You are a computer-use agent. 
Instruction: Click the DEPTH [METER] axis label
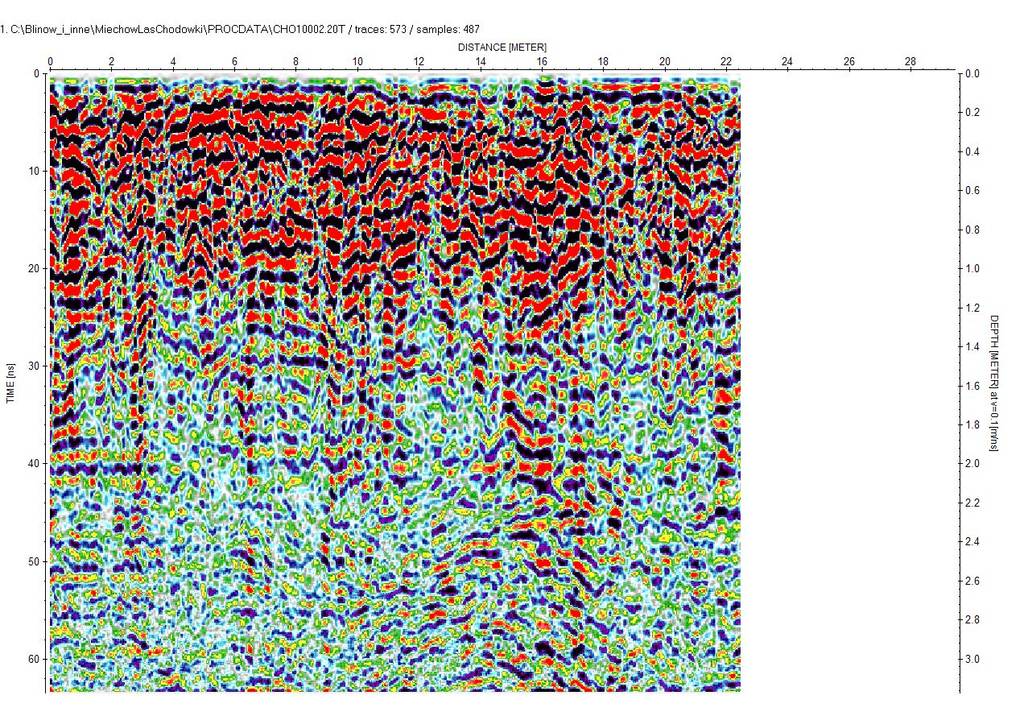click(x=995, y=382)
